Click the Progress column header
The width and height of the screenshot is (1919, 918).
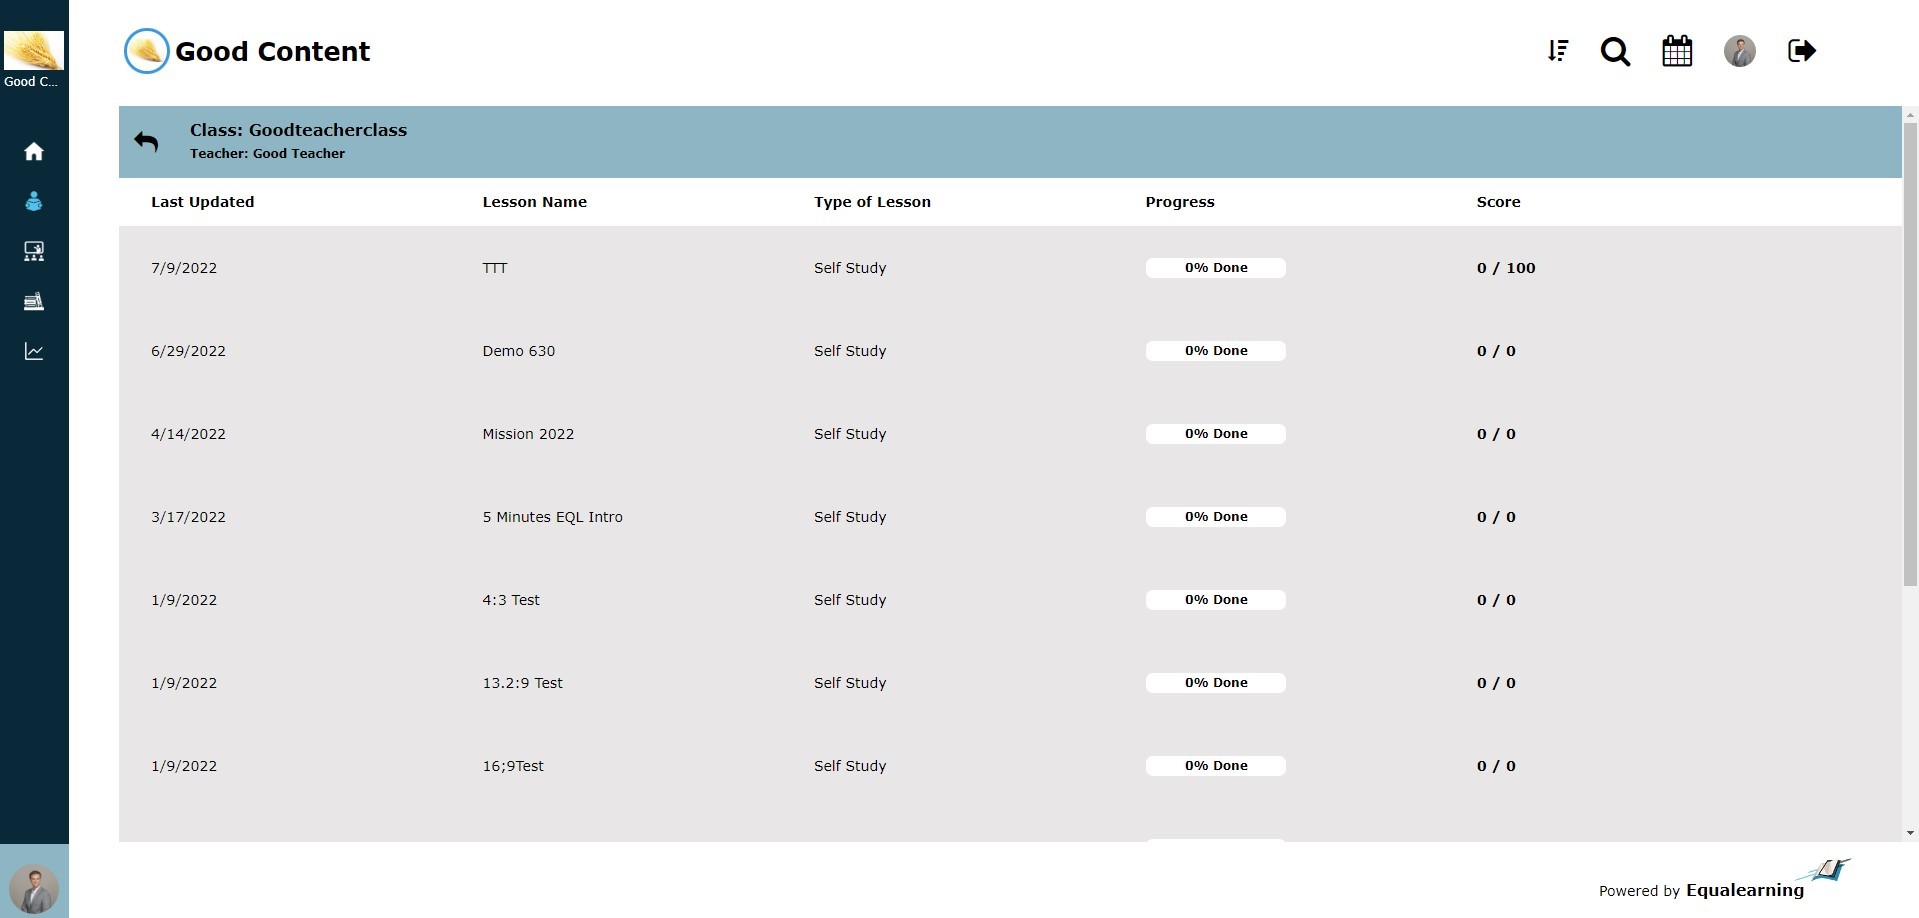[x=1180, y=202]
